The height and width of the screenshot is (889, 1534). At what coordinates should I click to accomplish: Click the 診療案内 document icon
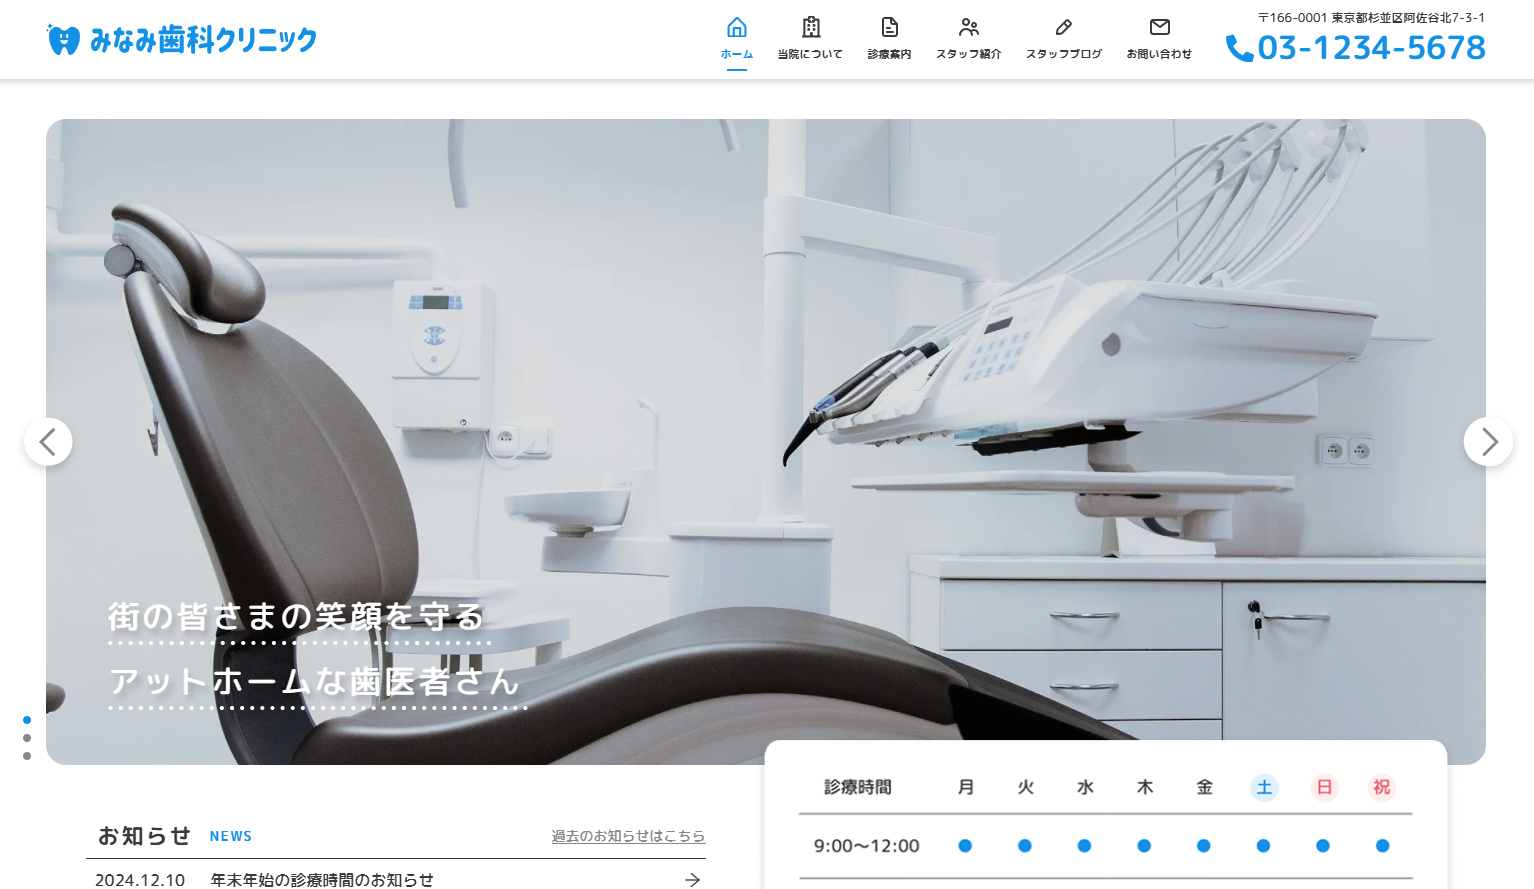(889, 27)
